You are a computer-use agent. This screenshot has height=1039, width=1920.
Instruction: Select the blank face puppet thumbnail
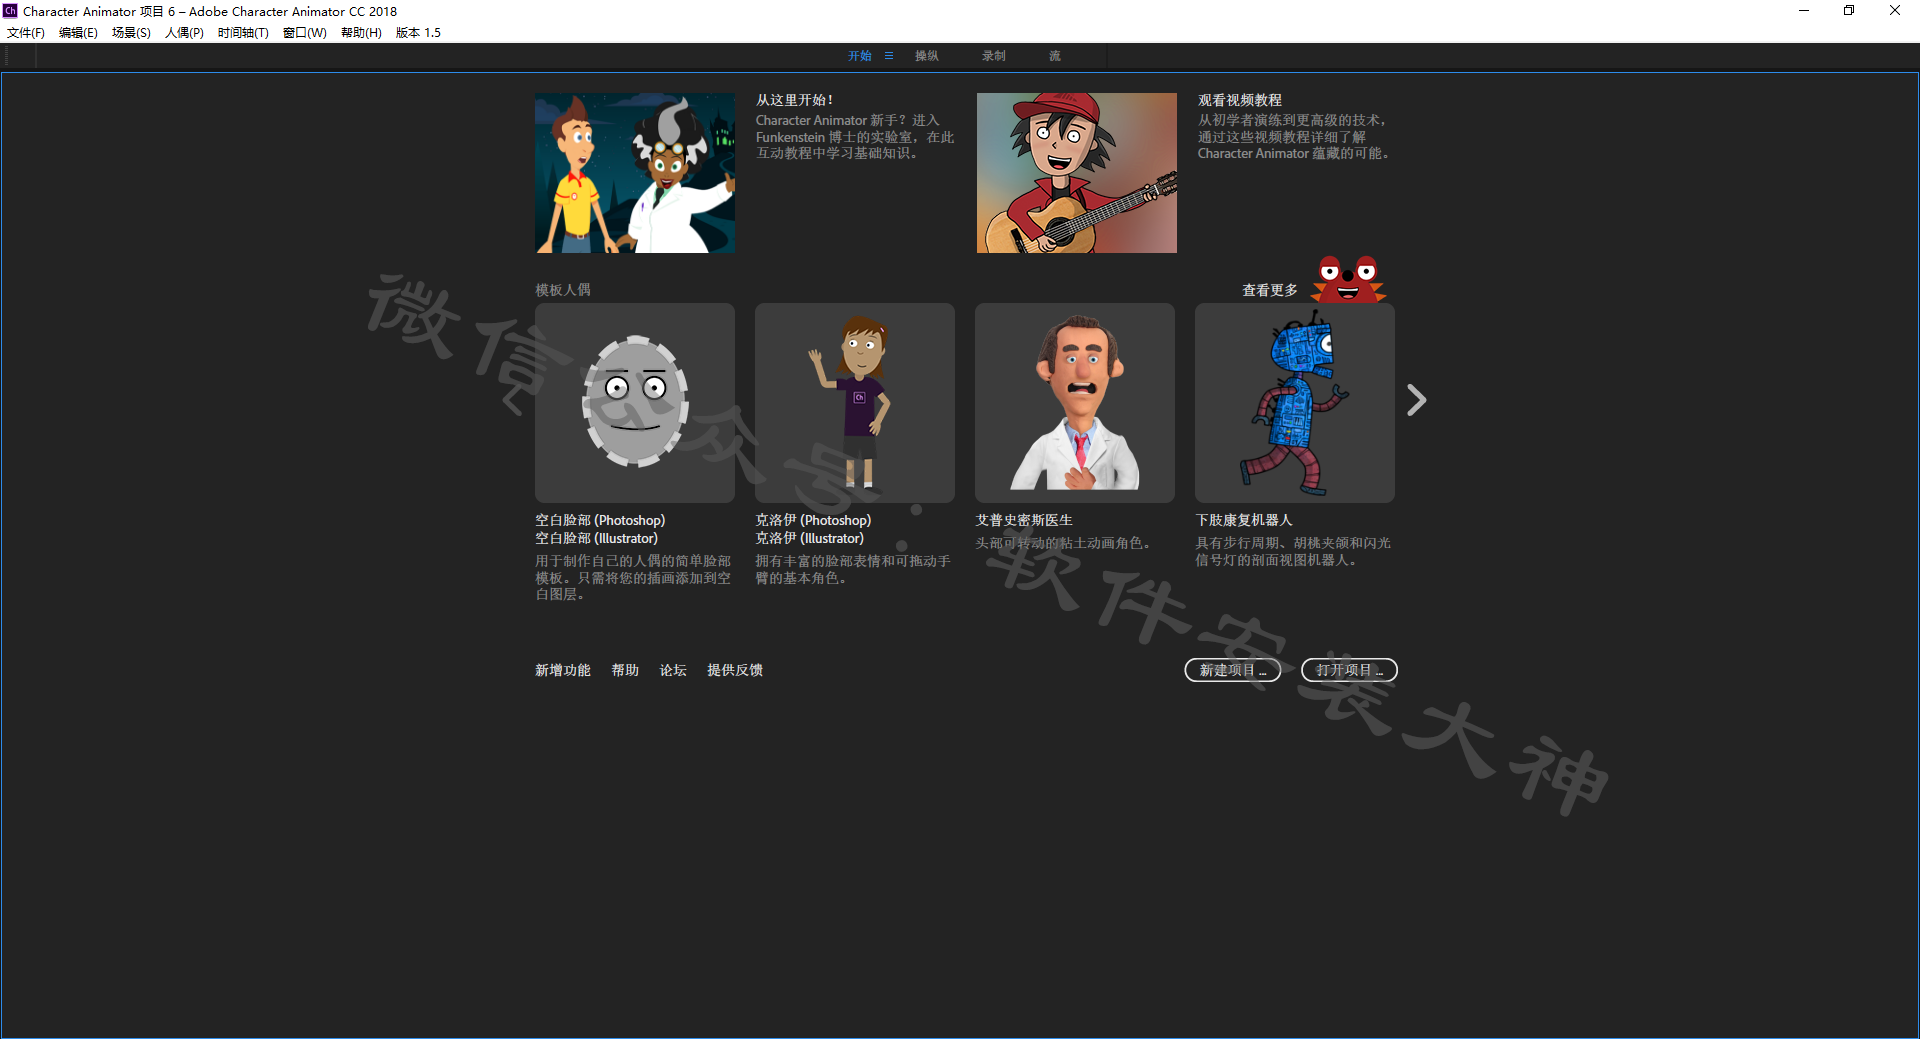tap(635, 403)
